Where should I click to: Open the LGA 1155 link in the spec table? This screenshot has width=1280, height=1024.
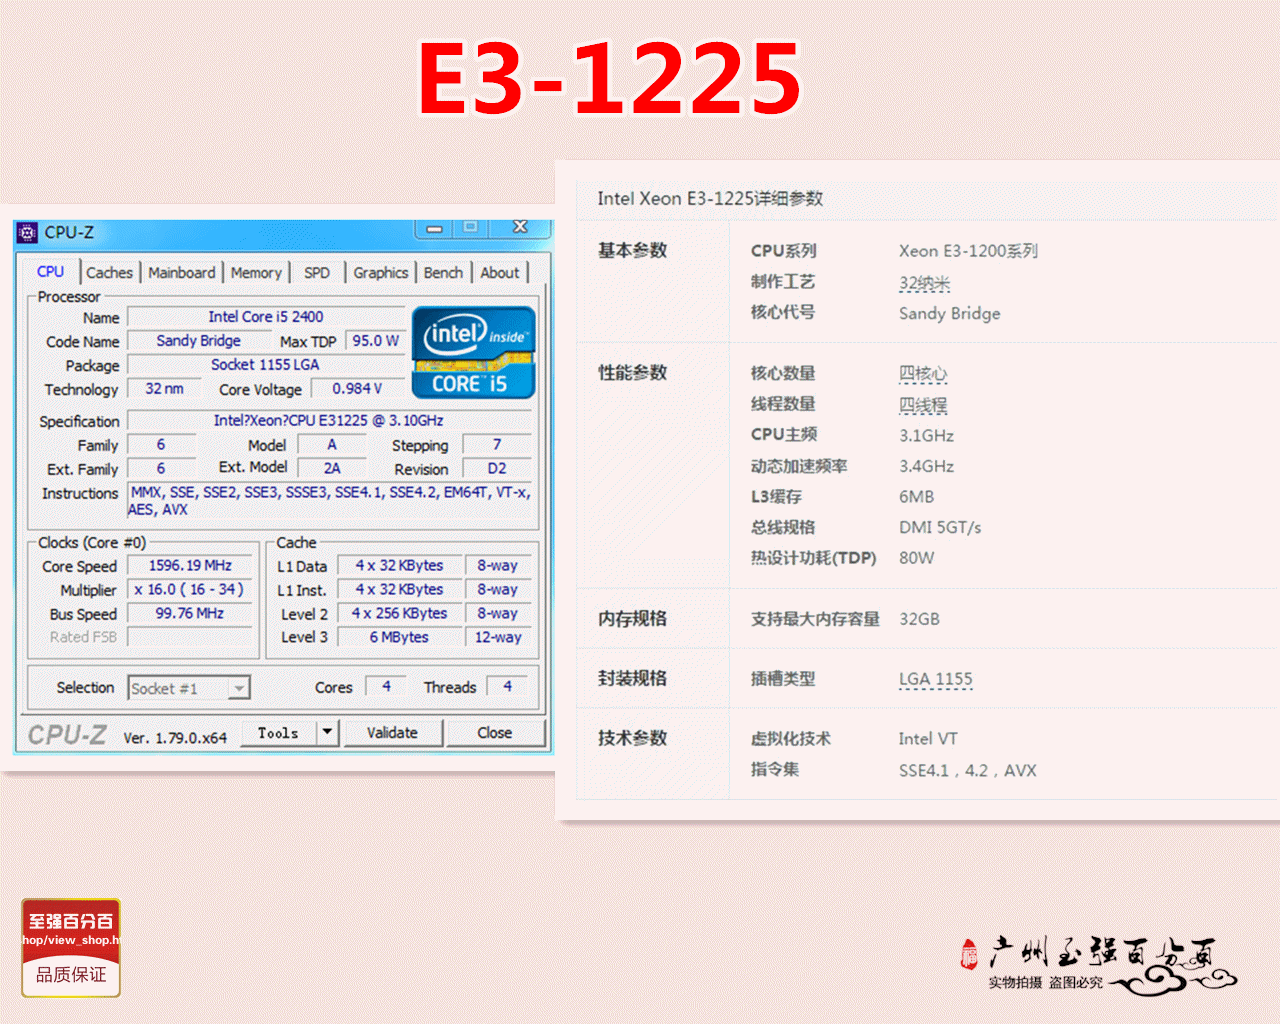pyautogui.click(x=935, y=679)
